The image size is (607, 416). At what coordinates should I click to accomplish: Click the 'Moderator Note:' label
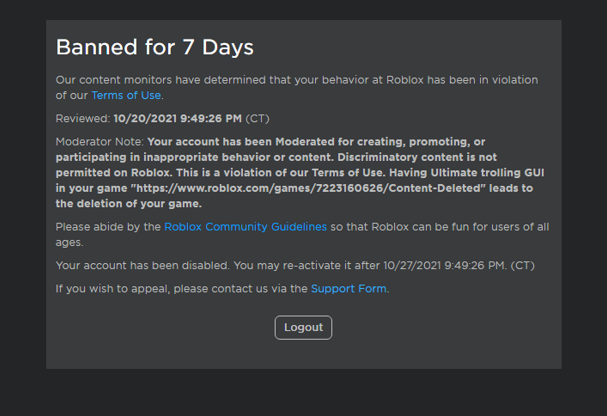(x=99, y=142)
